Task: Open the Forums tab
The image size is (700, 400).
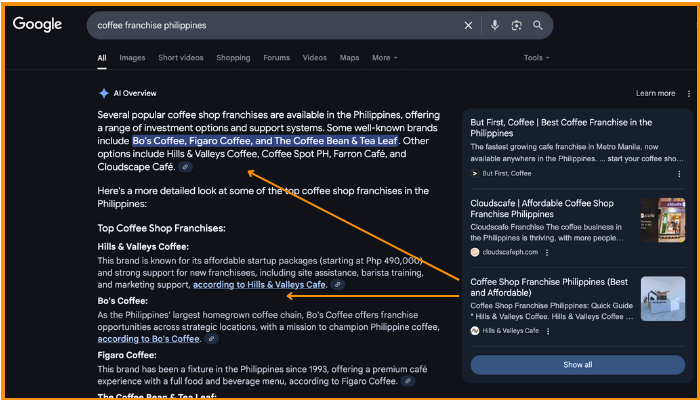Action: click(x=276, y=58)
